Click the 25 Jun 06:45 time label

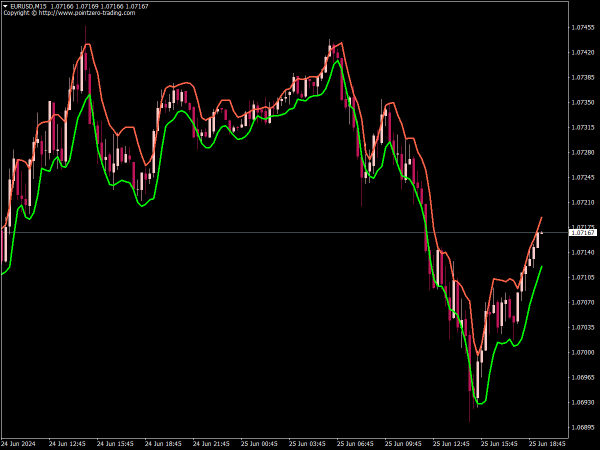coord(355,444)
